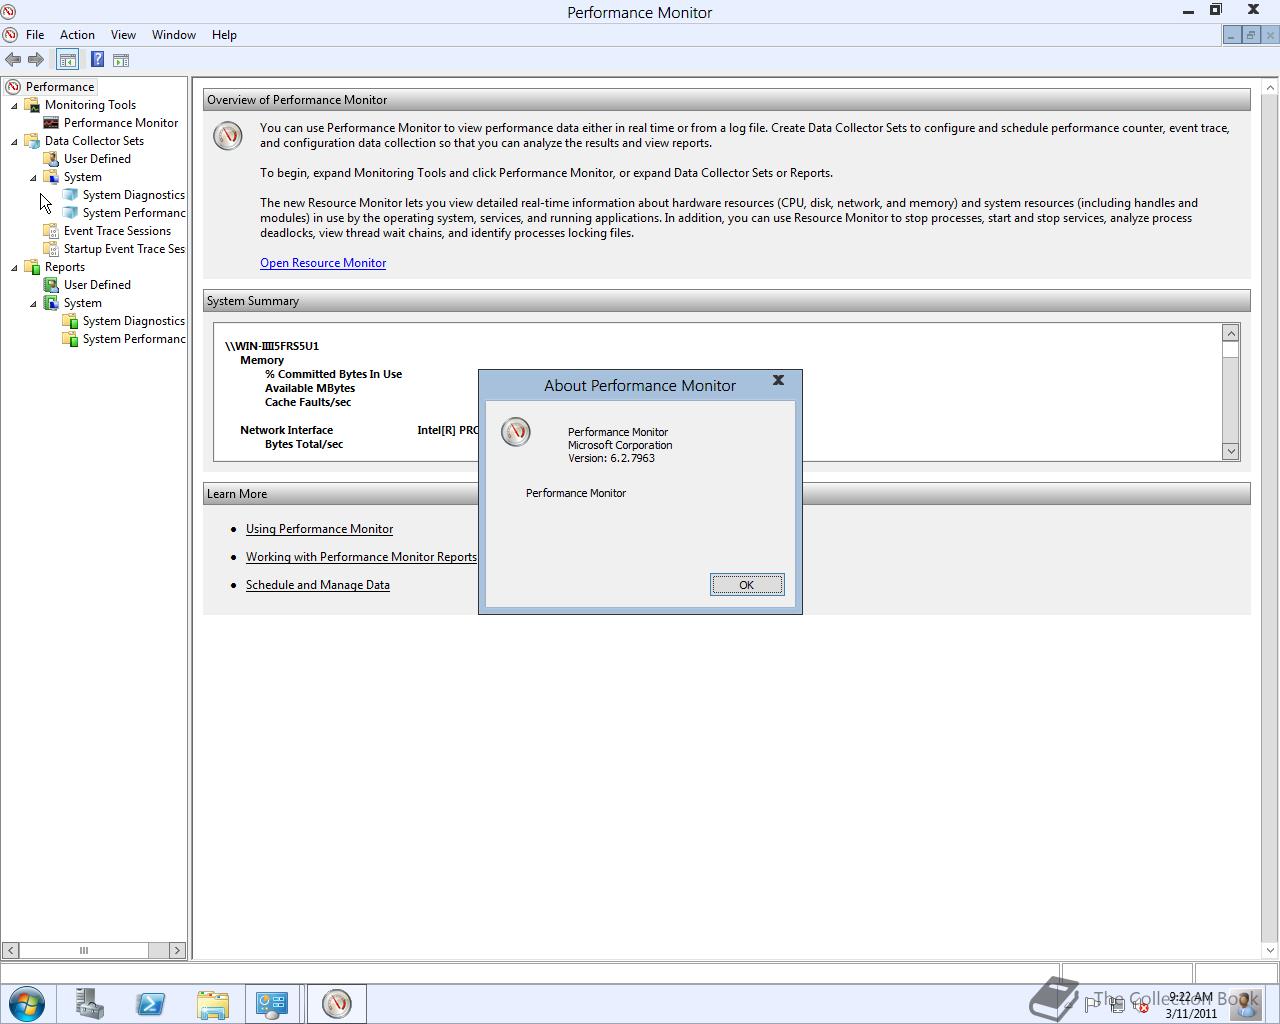Click Bytes Total/sec counter text
Viewport: 1280px width, 1024px height.
(x=304, y=444)
